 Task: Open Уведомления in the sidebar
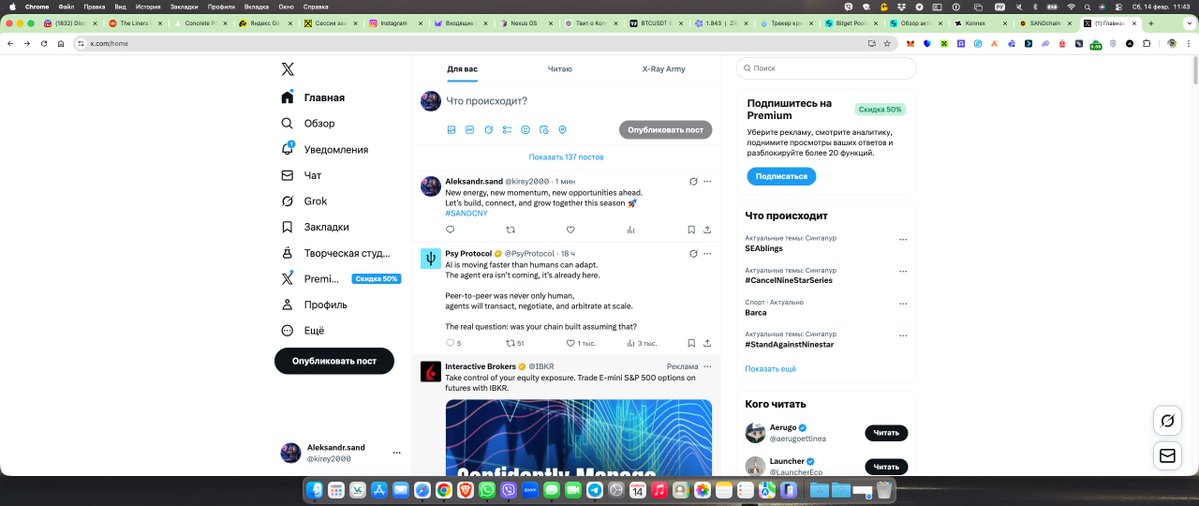click(324, 149)
